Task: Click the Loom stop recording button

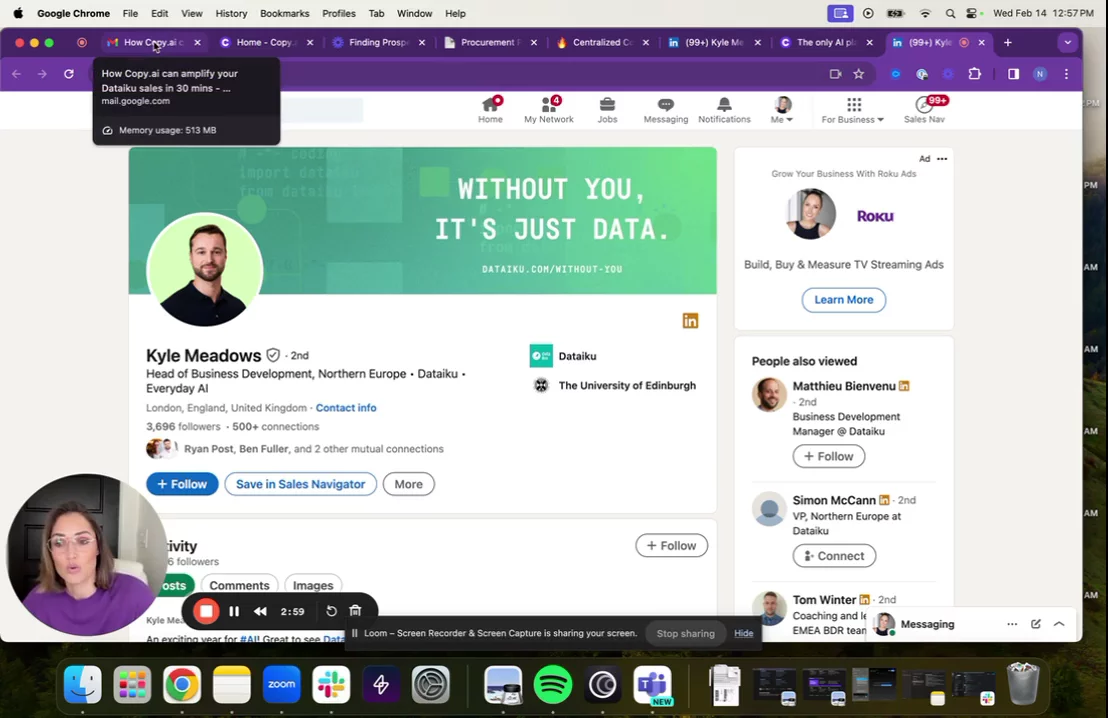Action: [206, 611]
